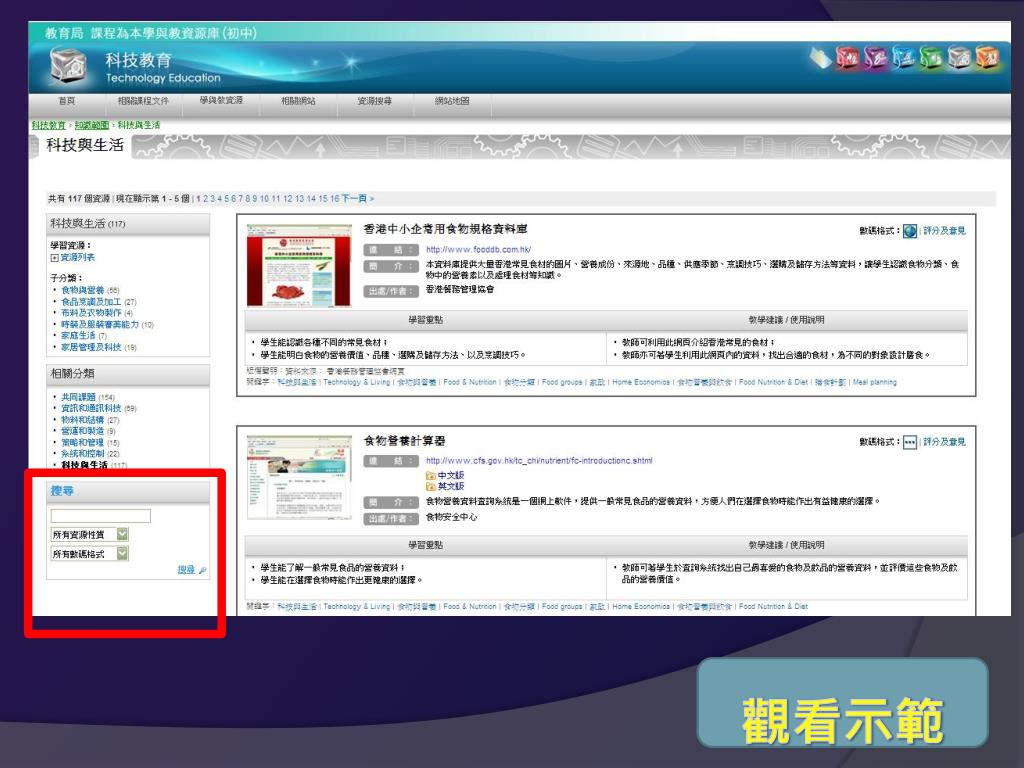Screen dimensions: 1024x768
Task: Click the digital format icon for 食物營養計算器
Action: pyautogui.click(x=910, y=442)
